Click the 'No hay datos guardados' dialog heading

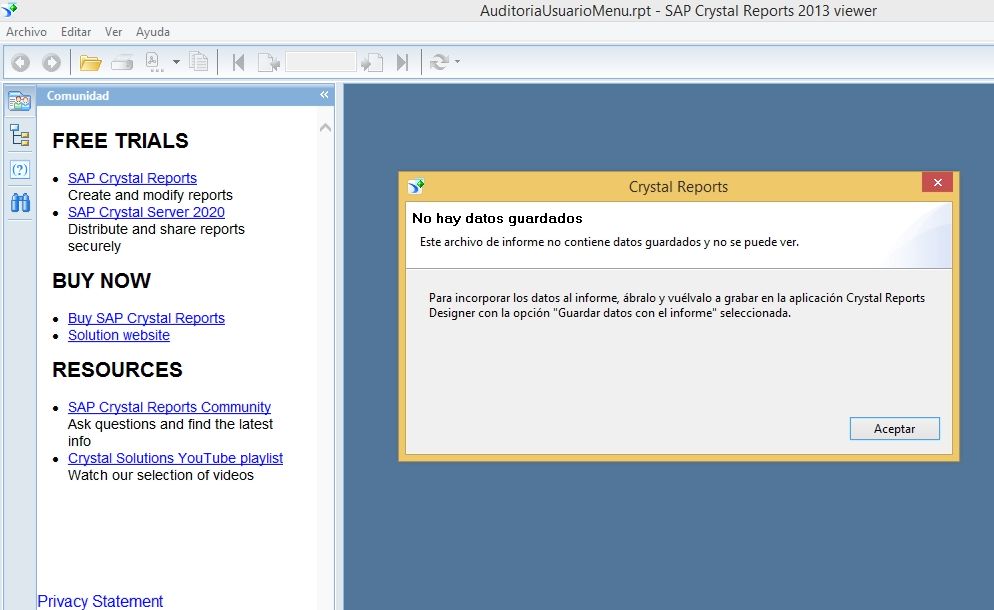pos(497,219)
